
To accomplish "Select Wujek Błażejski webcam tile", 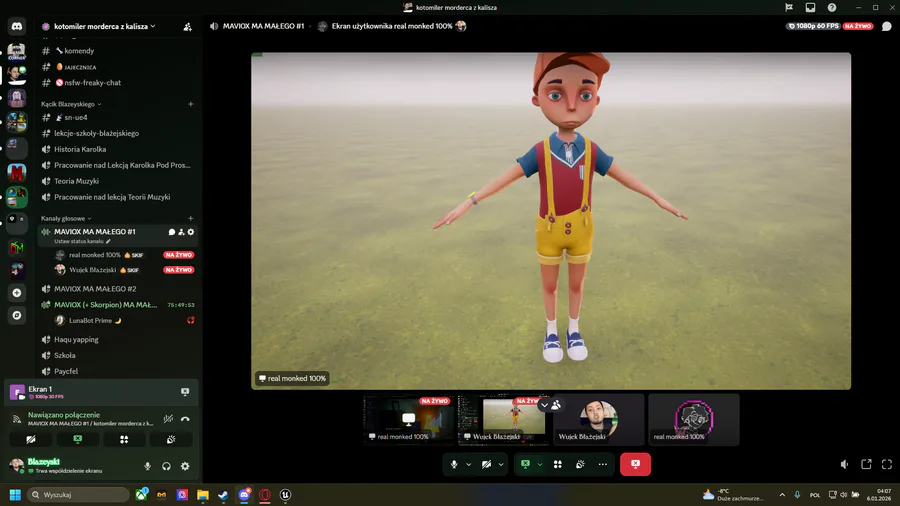I will pyautogui.click(x=599, y=419).
